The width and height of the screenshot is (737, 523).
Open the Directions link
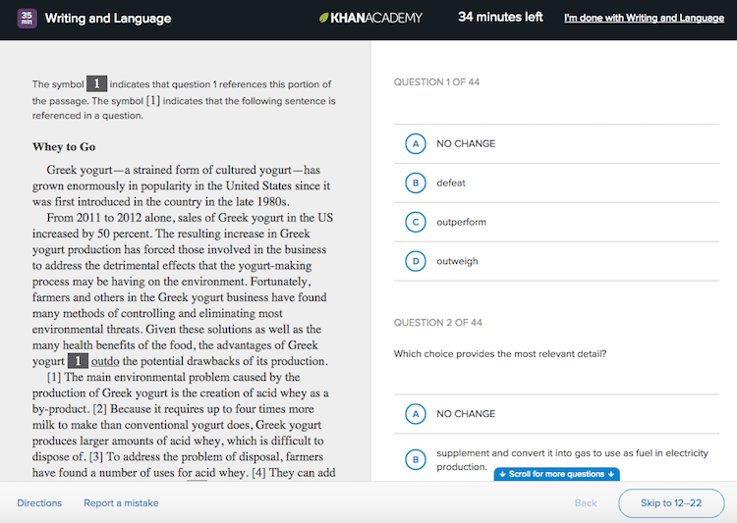pyautogui.click(x=39, y=503)
